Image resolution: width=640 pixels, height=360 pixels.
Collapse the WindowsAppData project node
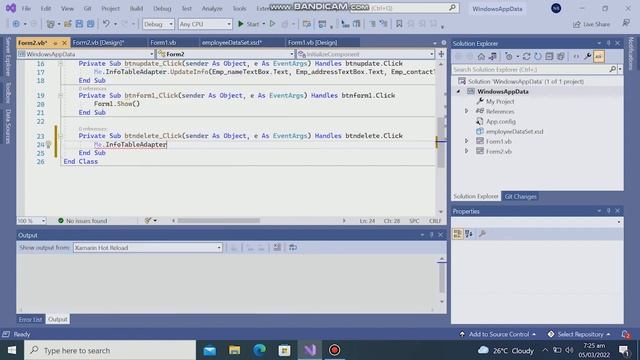tap(458, 91)
